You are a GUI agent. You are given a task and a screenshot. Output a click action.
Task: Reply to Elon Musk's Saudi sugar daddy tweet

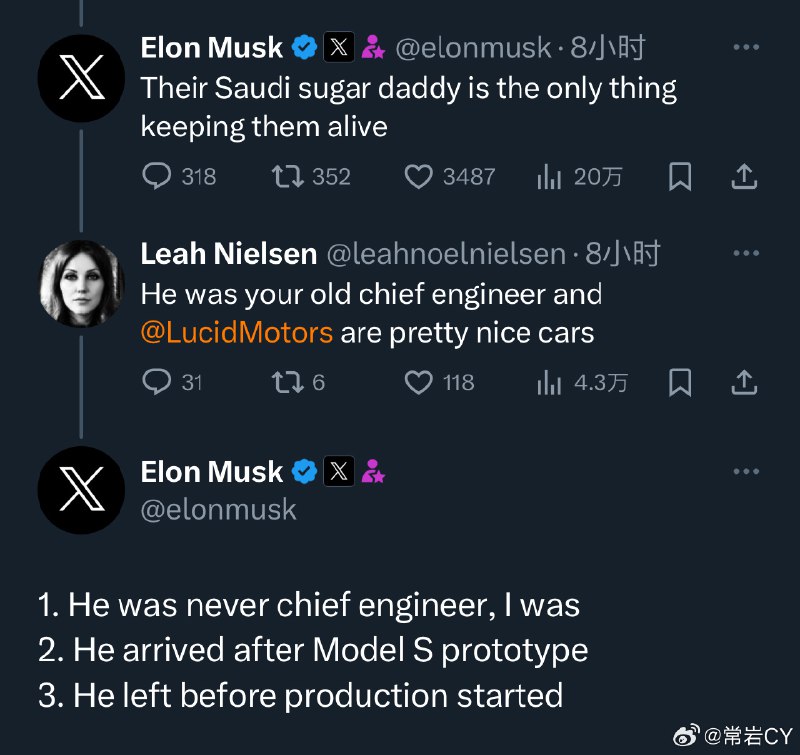tap(156, 176)
